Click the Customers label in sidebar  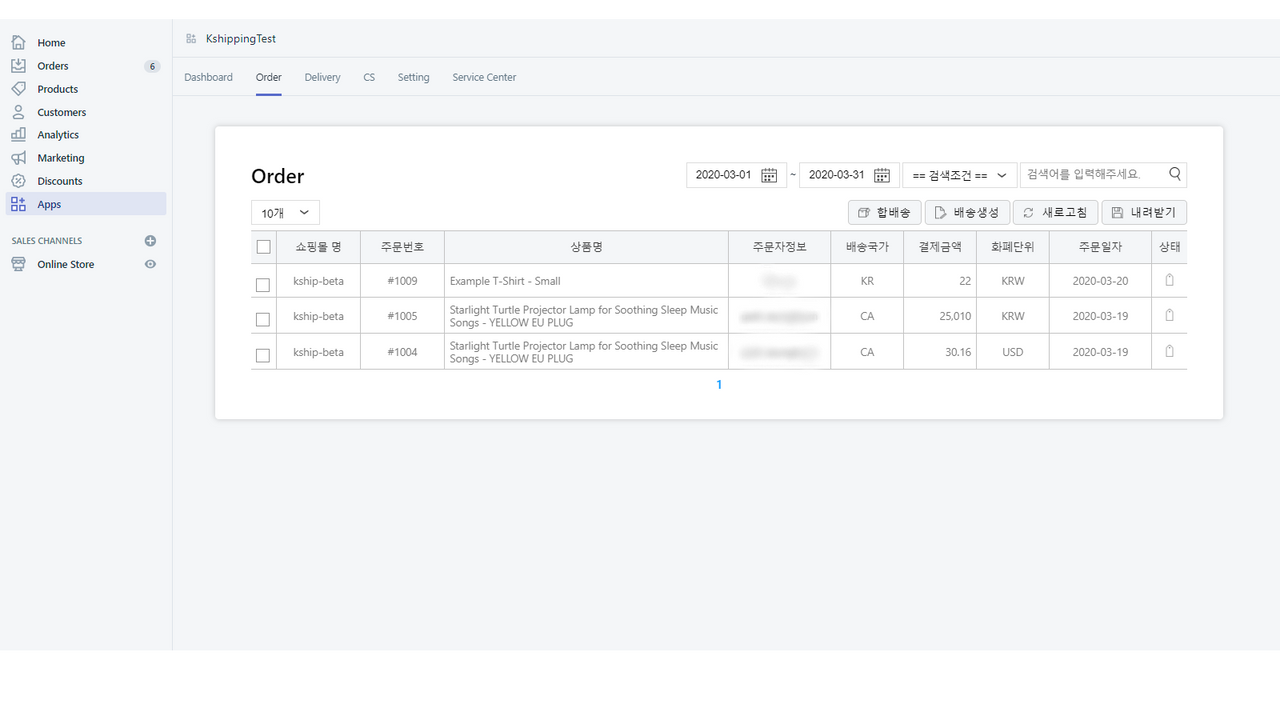(x=62, y=112)
